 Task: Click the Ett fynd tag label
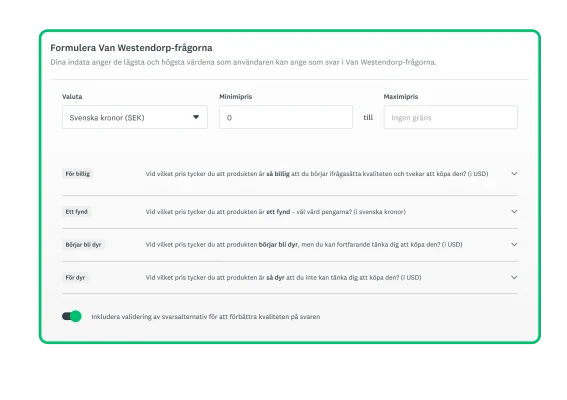click(x=76, y=212)
